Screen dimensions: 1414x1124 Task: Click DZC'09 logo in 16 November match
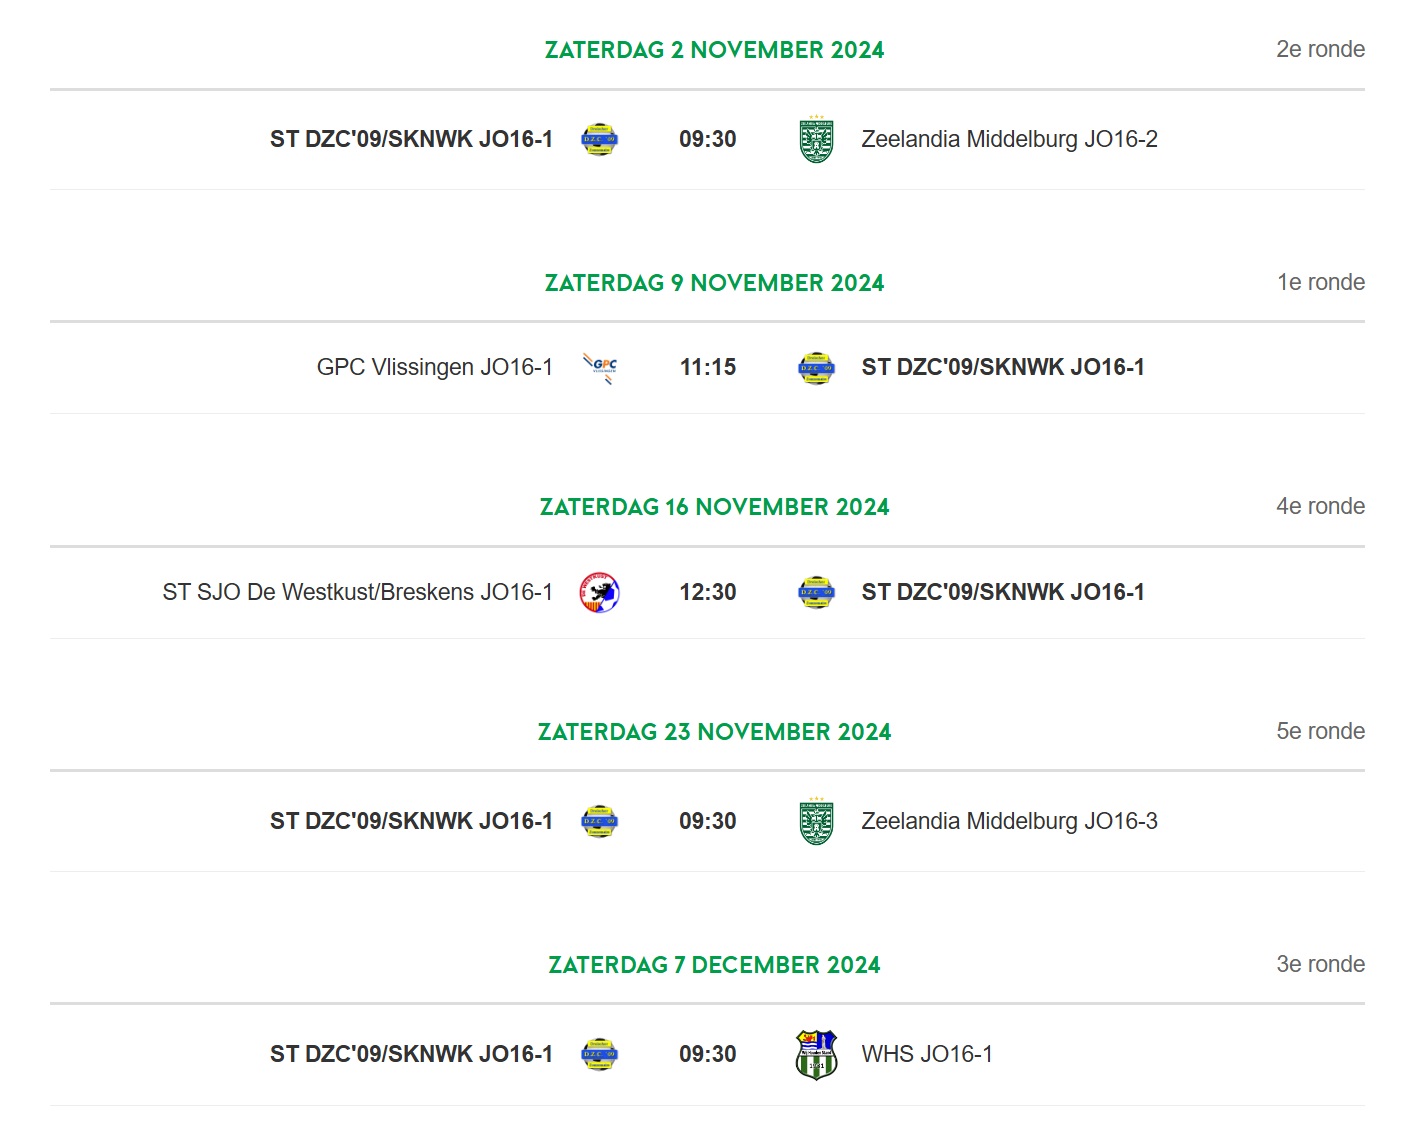click(816, 593)
